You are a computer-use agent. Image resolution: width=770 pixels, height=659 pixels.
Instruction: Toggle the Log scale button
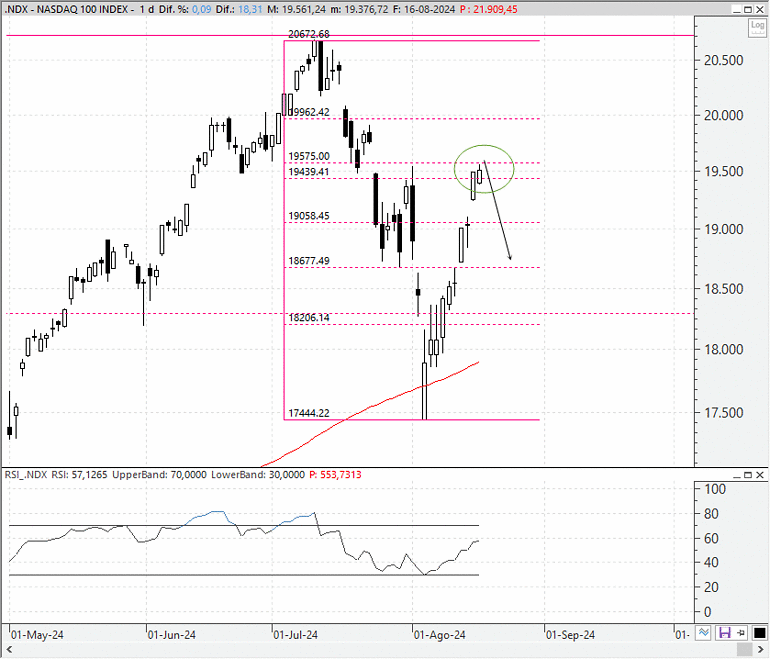click(757, 27)
